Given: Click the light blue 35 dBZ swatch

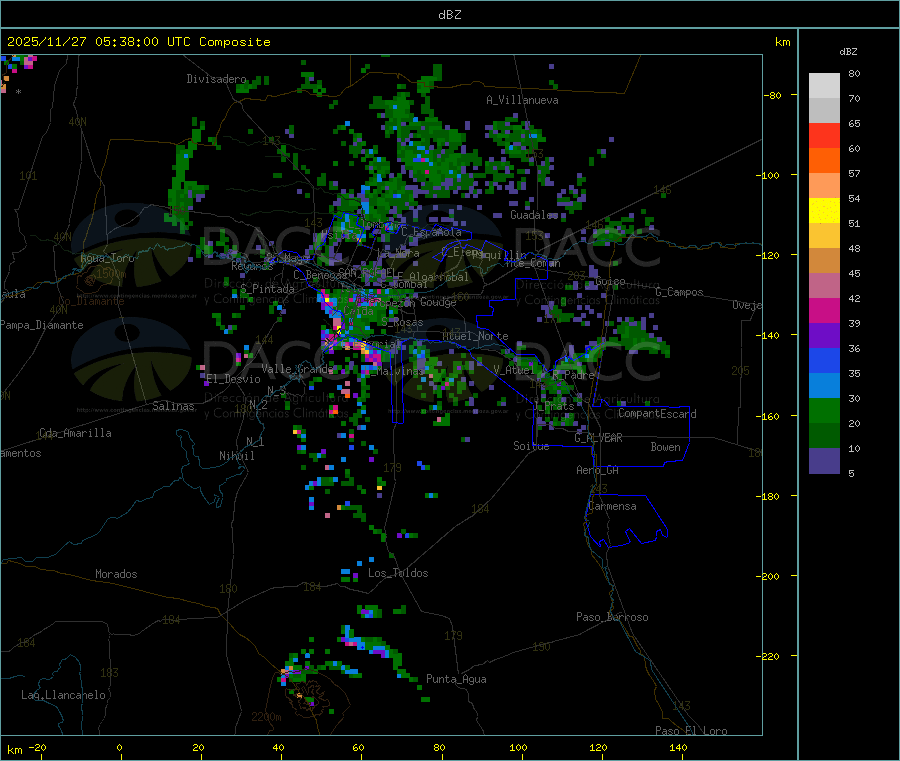Looking at the screenshot, I should click(x=824, y=386).
